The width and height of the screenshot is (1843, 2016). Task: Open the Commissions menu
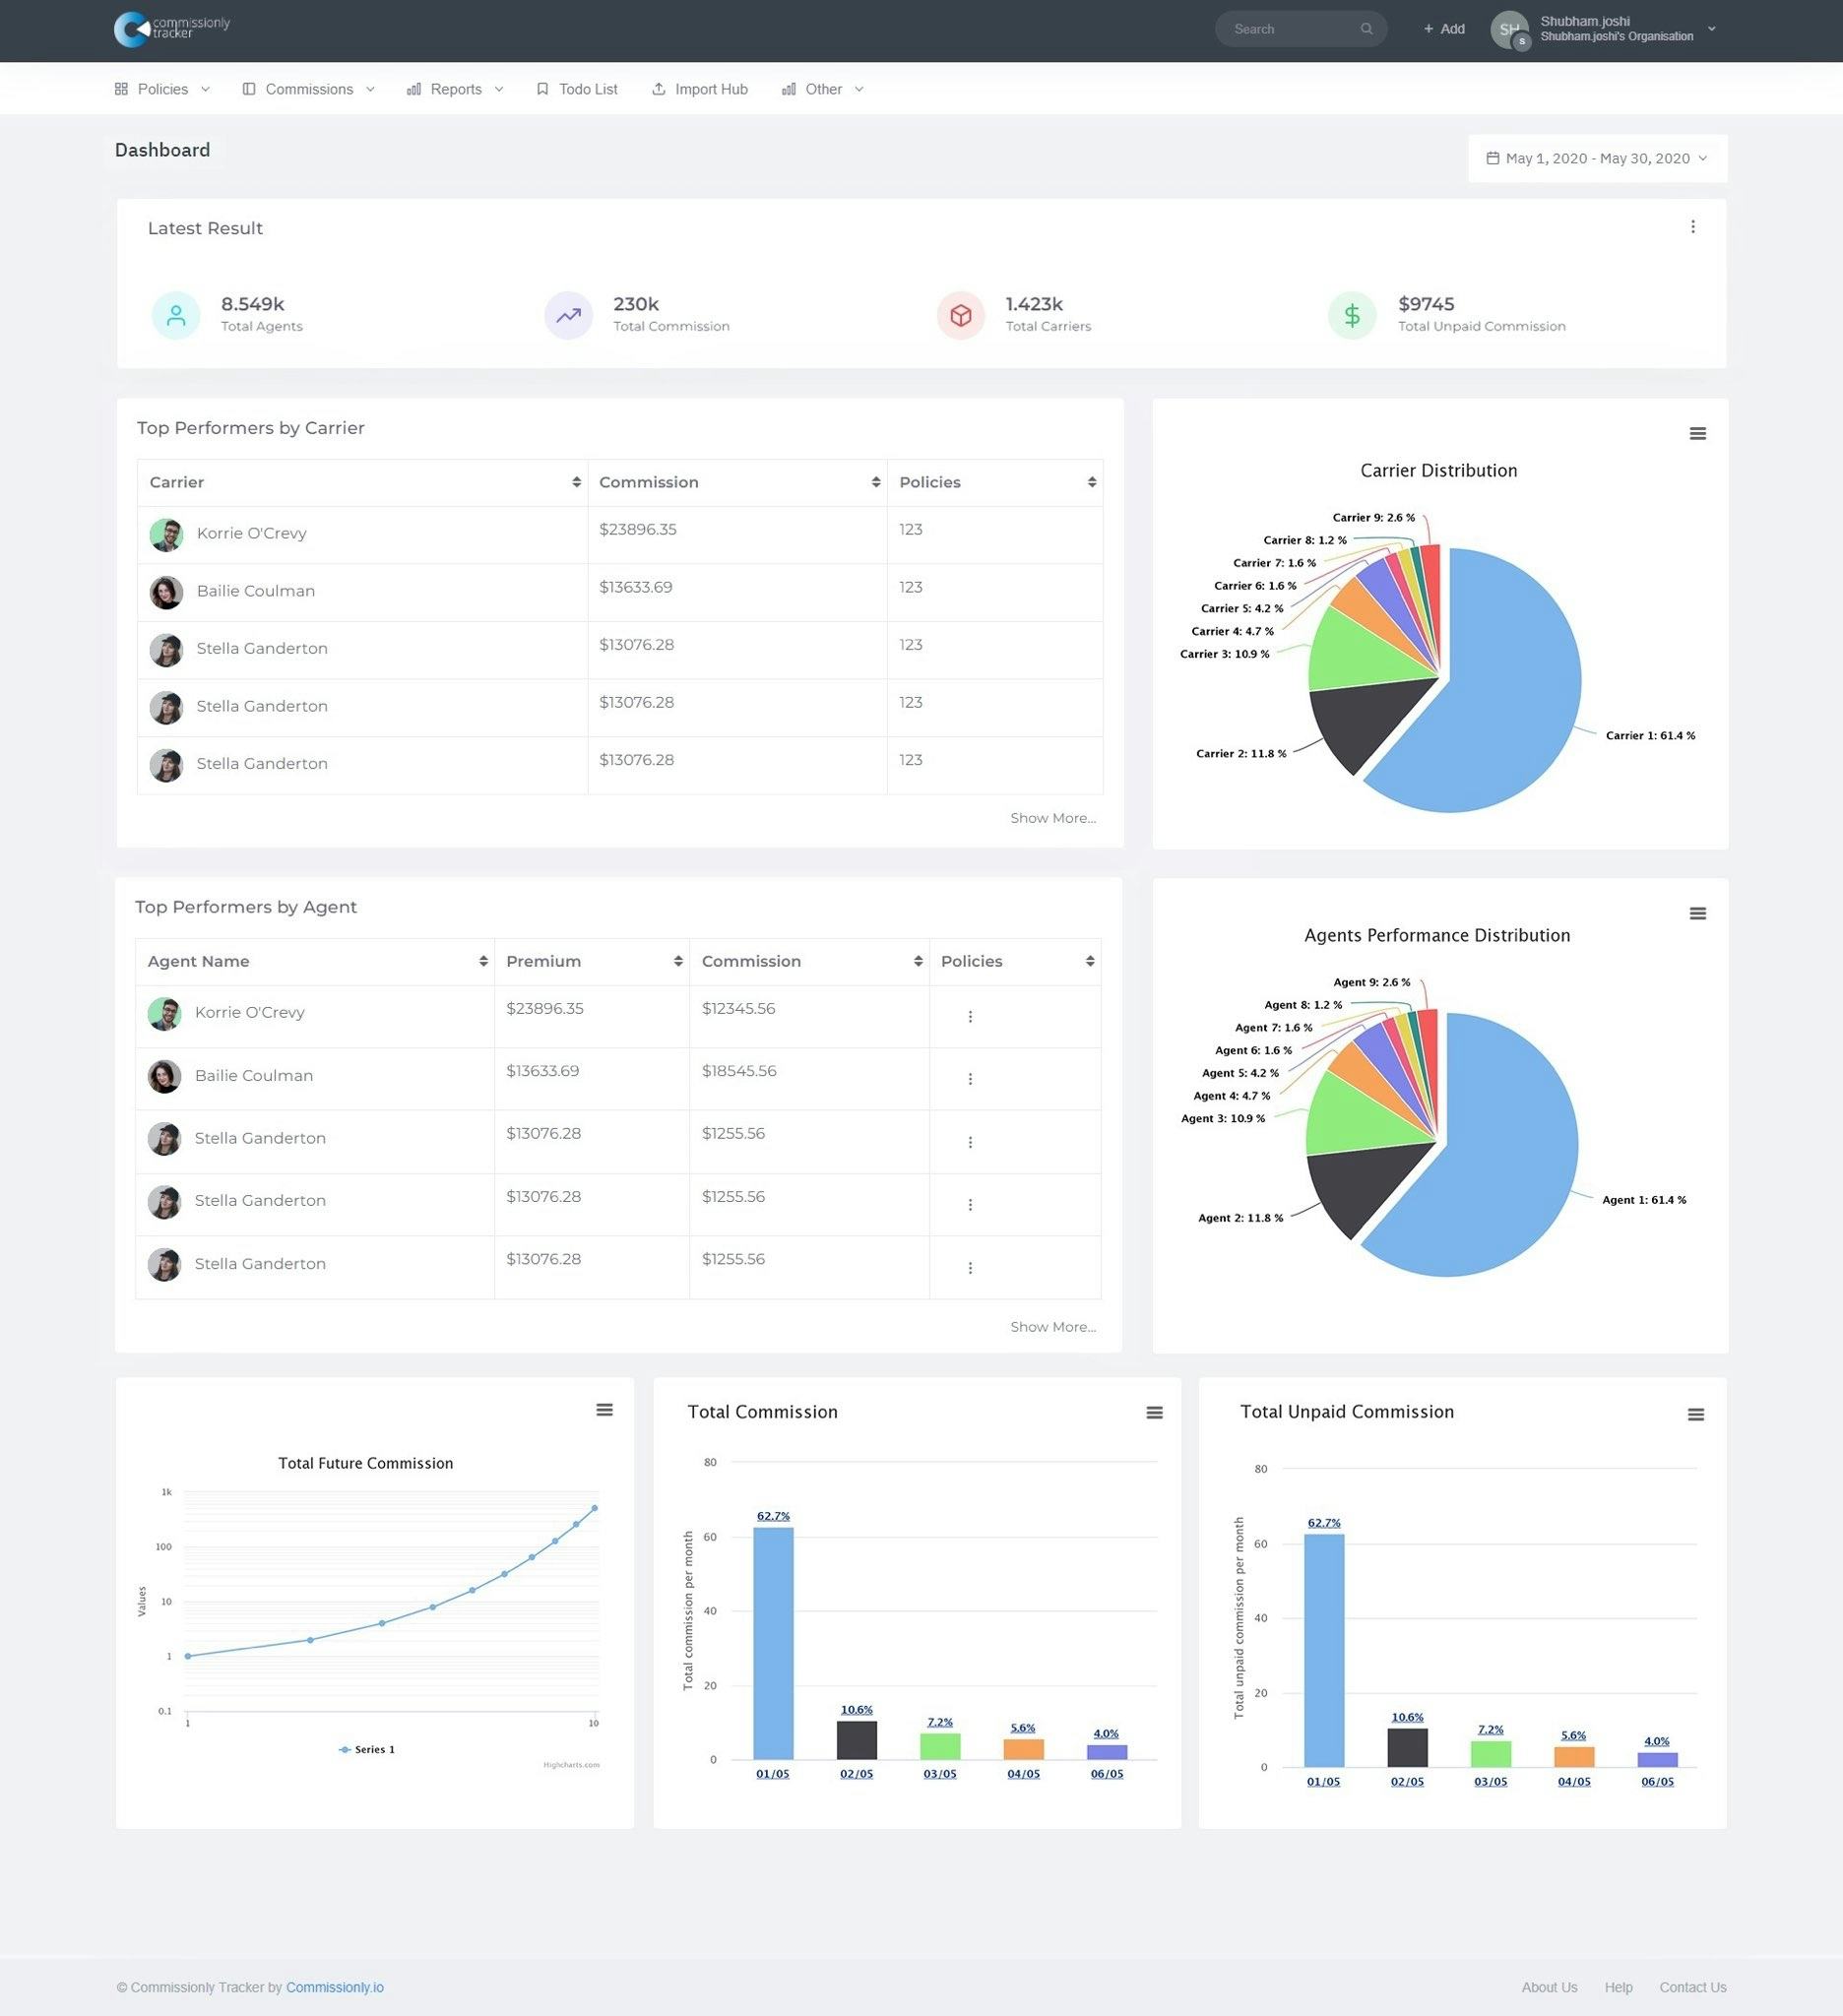309,89
